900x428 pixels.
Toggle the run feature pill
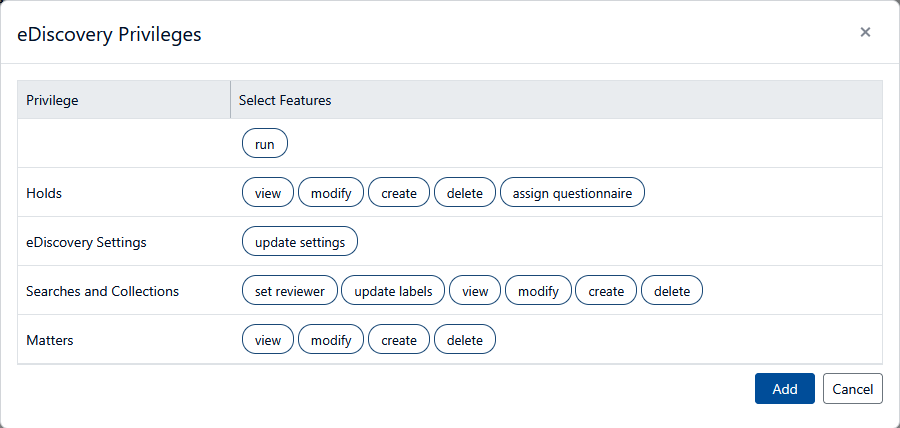(265, 144)
